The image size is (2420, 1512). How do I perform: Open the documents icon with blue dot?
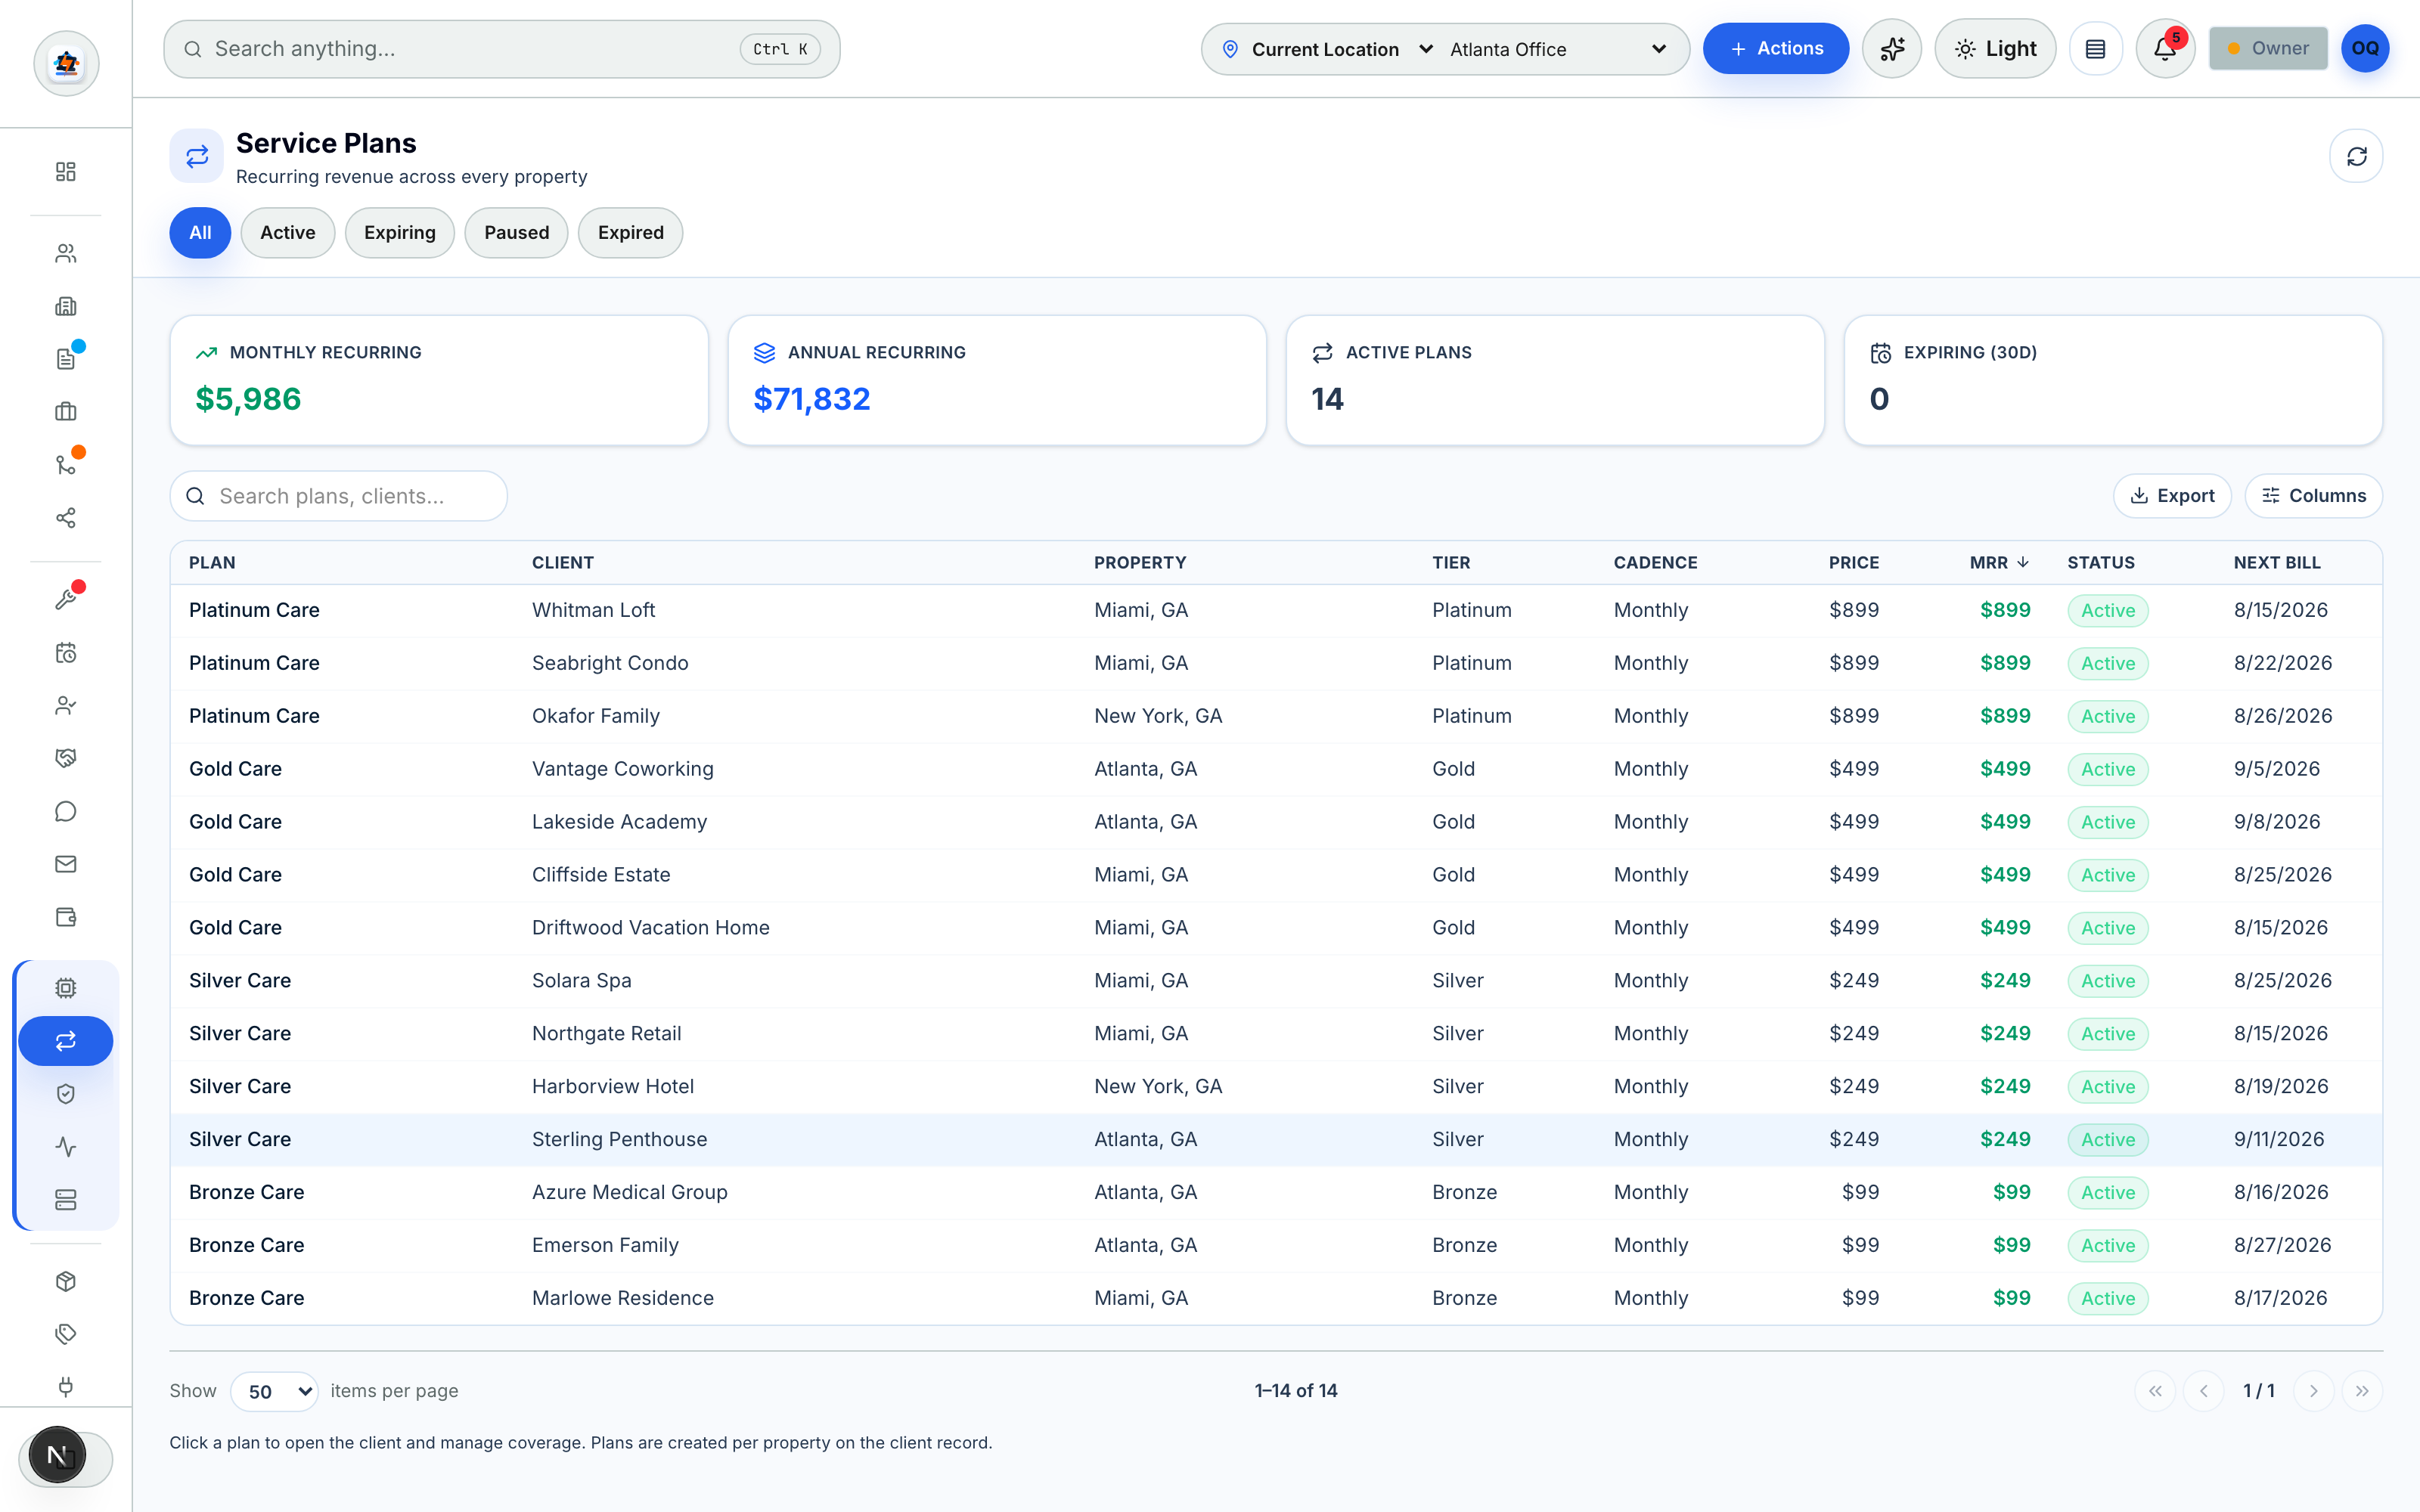coord(66,359)
